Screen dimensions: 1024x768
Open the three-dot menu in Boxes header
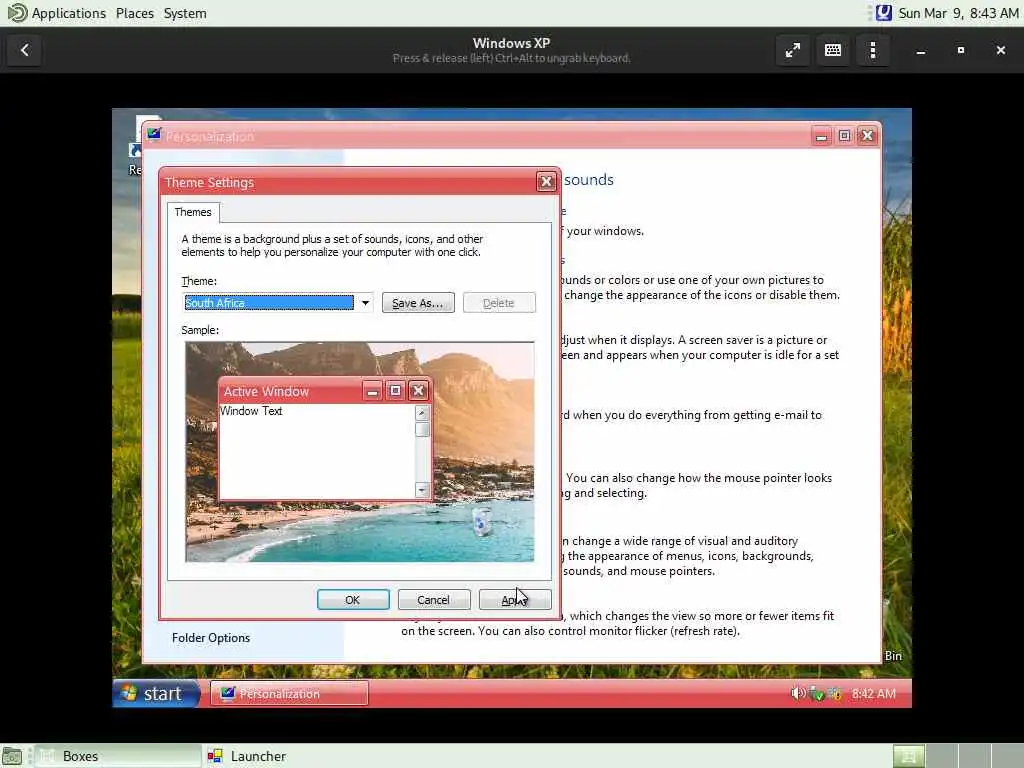click(873, 50)
